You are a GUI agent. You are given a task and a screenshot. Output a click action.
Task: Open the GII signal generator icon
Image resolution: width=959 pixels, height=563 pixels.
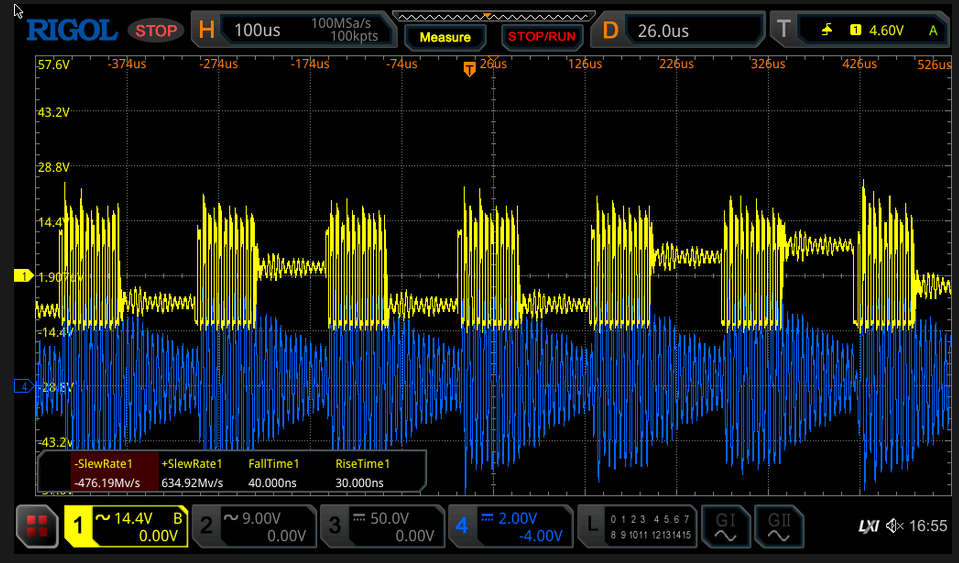(779, 526)
